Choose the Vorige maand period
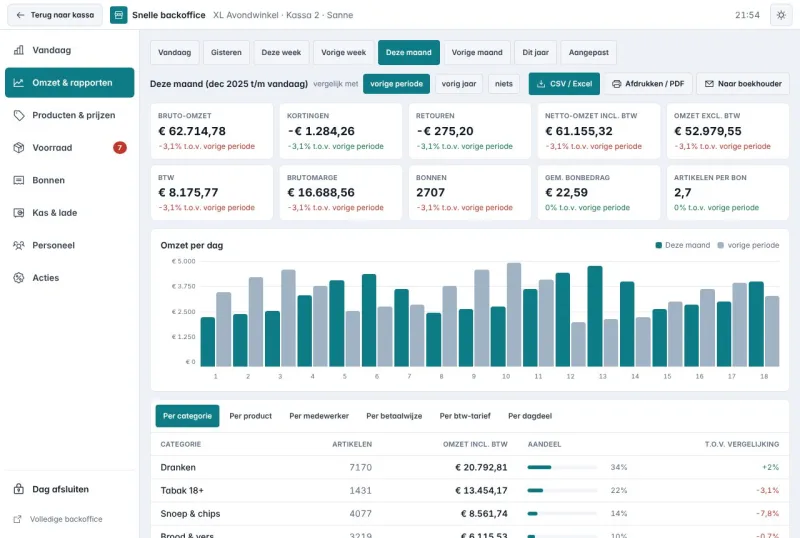 click(x=477, y=53)
